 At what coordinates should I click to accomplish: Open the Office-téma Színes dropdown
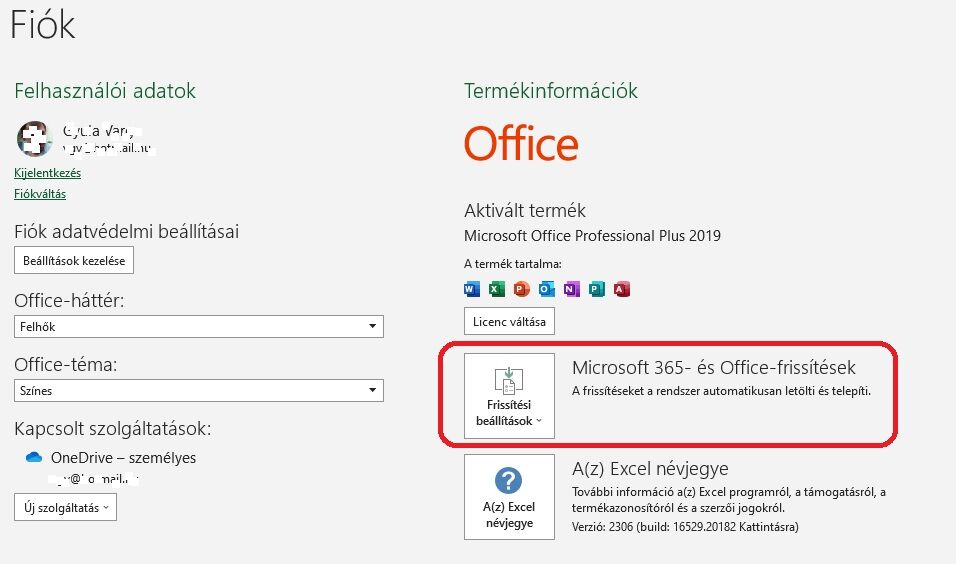[x=199, y=390]
